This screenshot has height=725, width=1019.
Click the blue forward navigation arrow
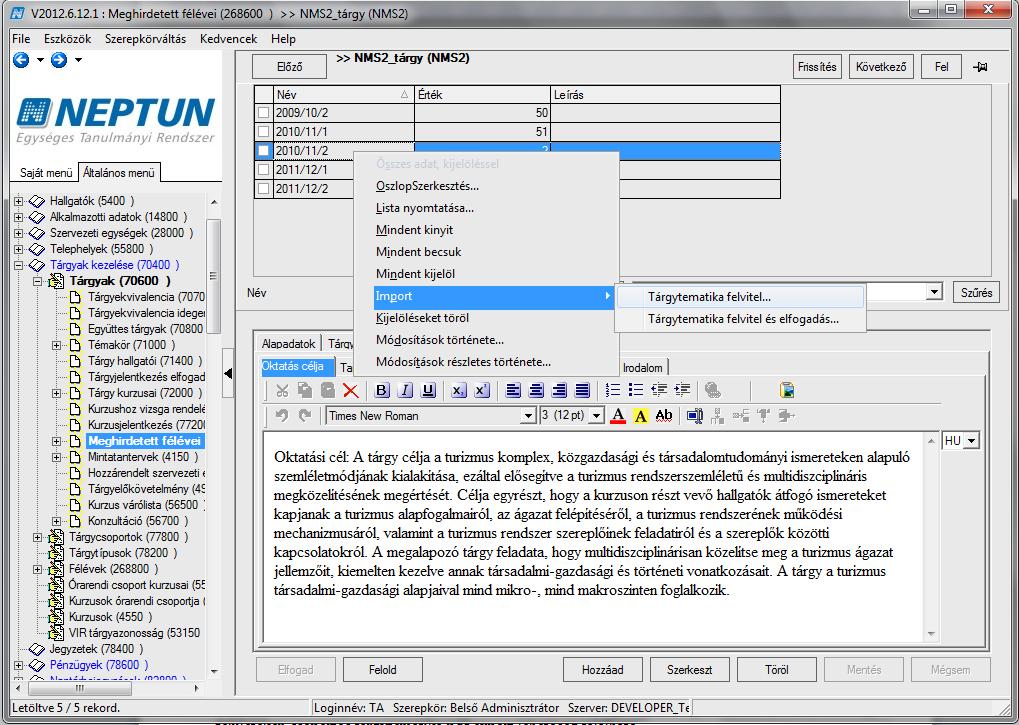[x=59, y=60]
